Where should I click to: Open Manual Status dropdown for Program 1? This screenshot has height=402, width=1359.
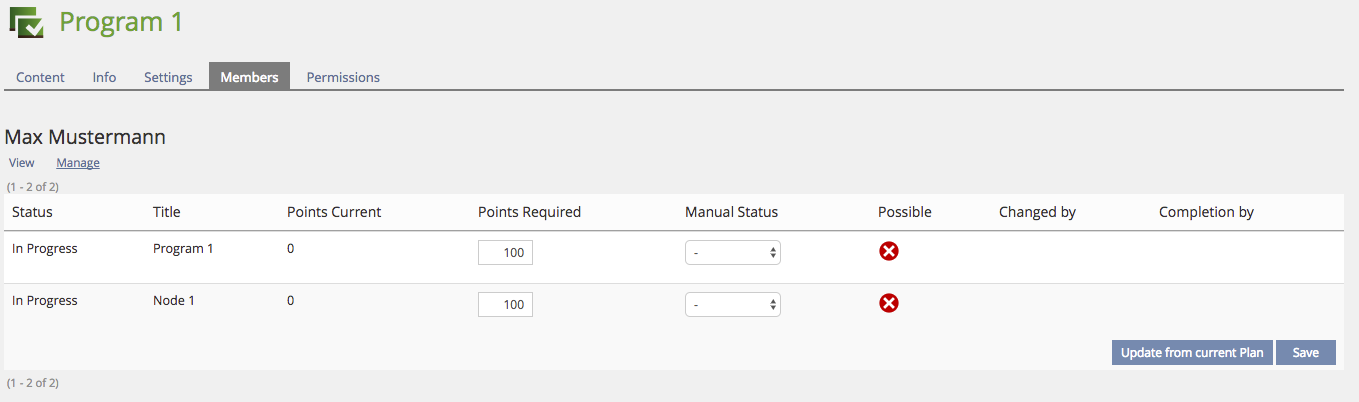(x=732, y=253)
